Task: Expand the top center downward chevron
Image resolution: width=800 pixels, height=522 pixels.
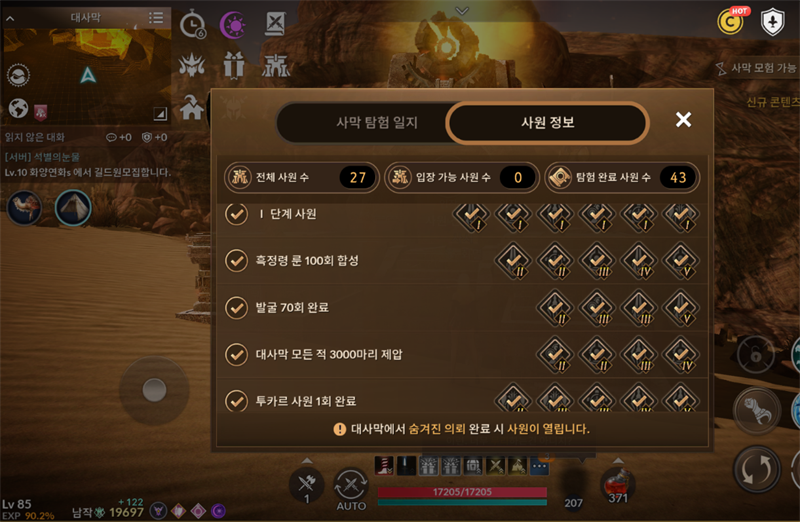Action: point(462,11)
